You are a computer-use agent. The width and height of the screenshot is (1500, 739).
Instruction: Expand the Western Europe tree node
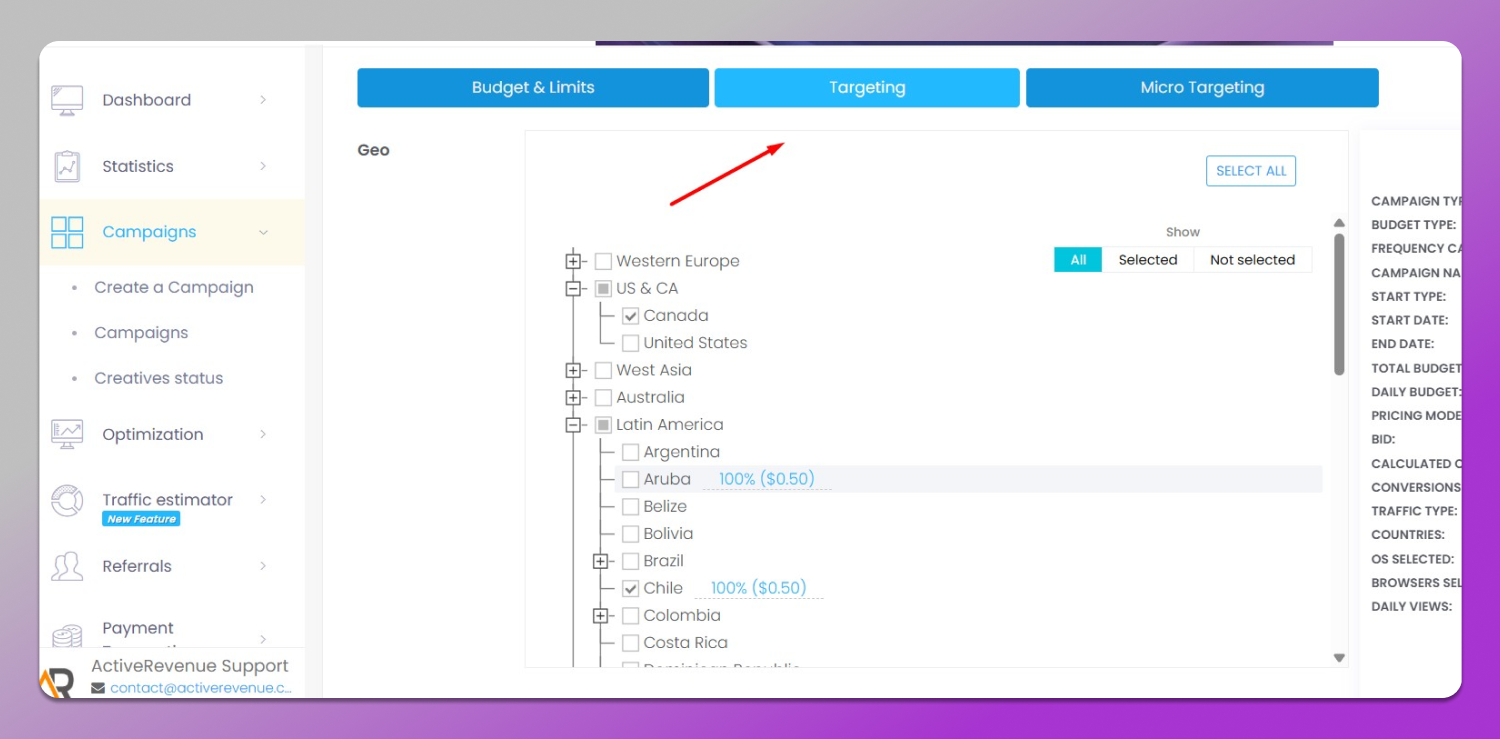coord(573,261)
